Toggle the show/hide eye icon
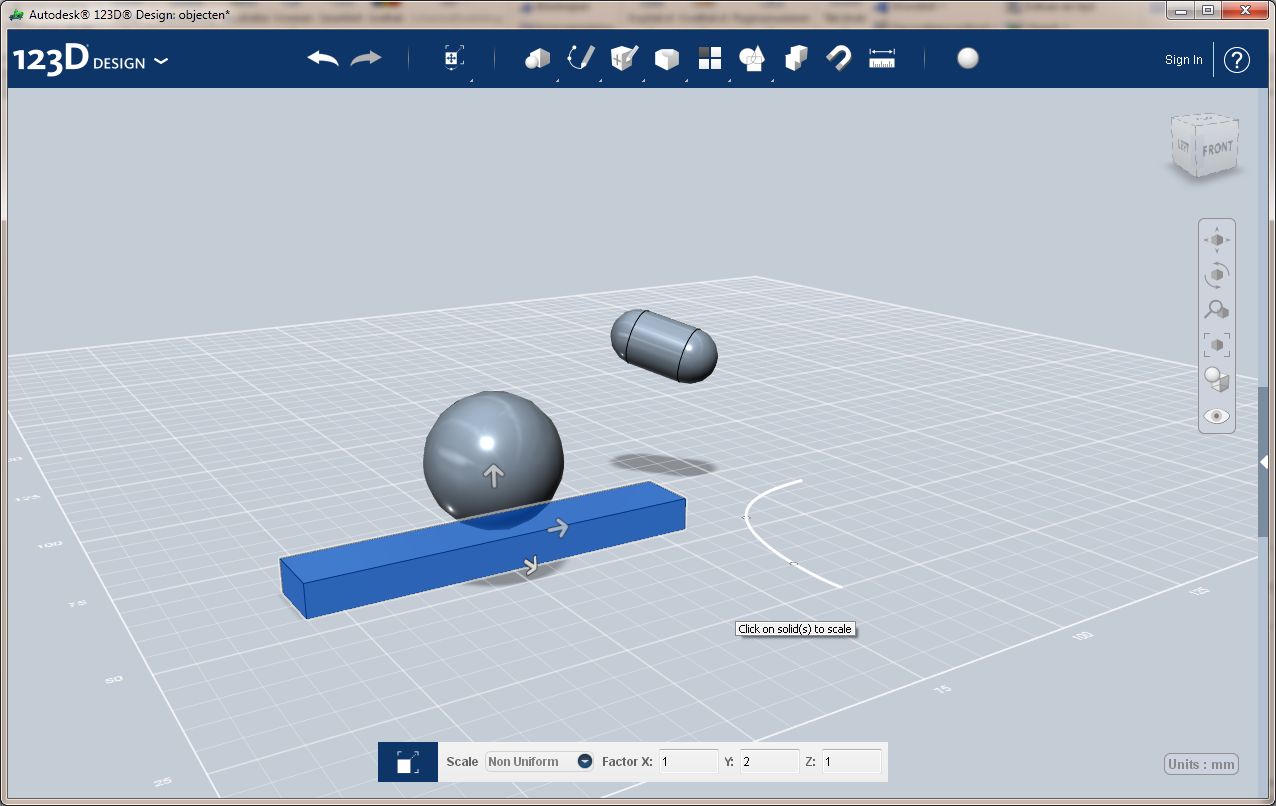The height and width of the screenshot is (806, 1276). (x=1217, y=416)
